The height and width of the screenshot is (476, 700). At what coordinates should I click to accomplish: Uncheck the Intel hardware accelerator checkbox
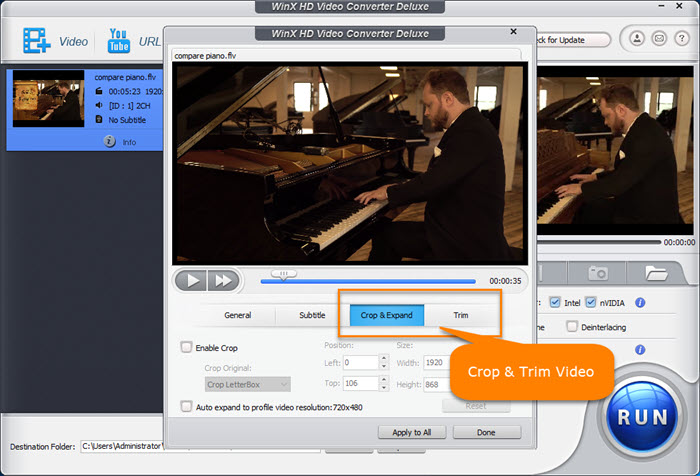click(554, 302)
